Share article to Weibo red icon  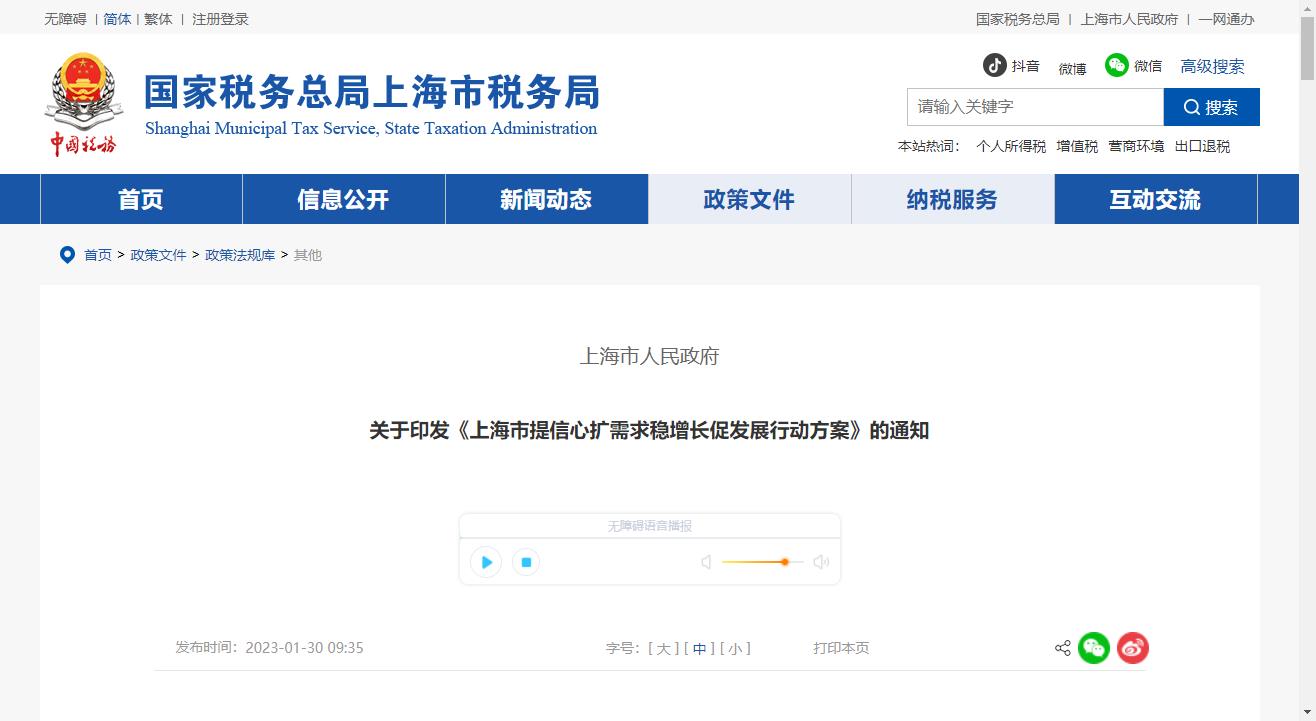click(1132, 648)
